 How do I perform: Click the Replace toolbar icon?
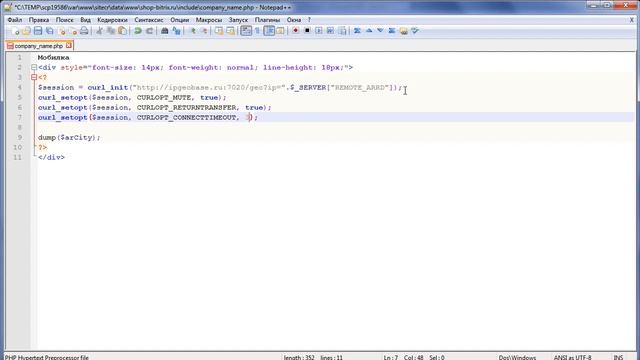(x=176, y=31)
